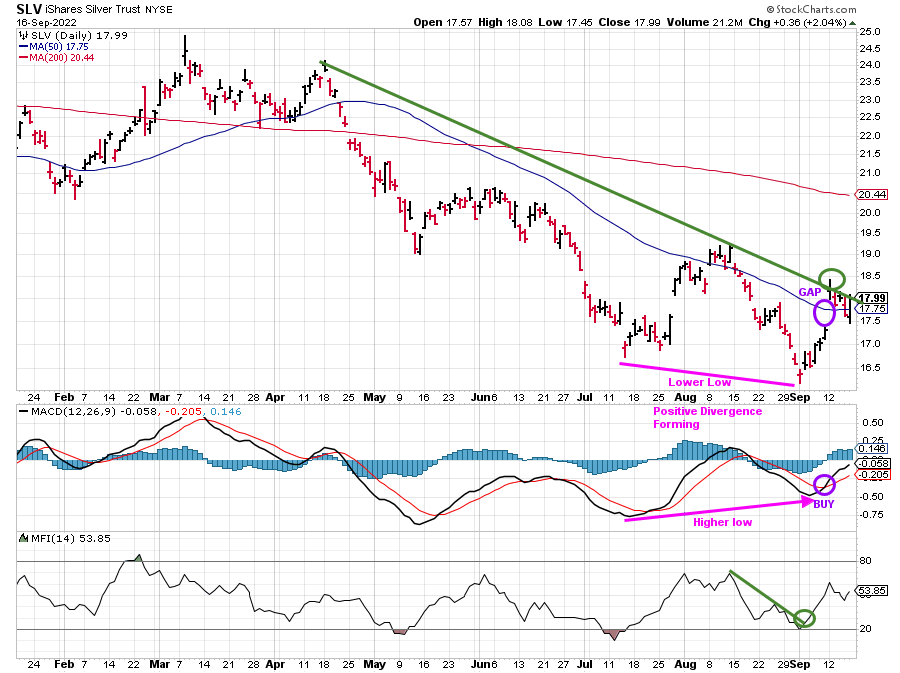900x673 pixels.
Task: Click the 20.44 red price tag on axis
Action: coord(872,194)
